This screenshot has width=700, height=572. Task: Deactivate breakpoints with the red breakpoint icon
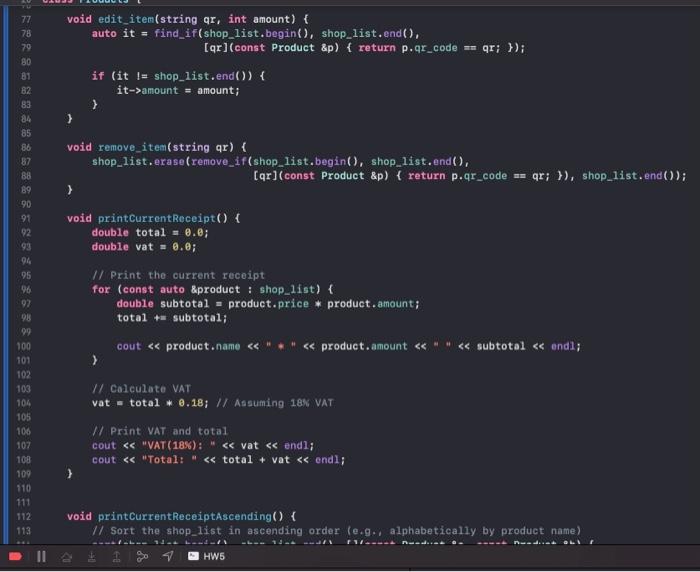pyautogui.click(x=15, y=556)
